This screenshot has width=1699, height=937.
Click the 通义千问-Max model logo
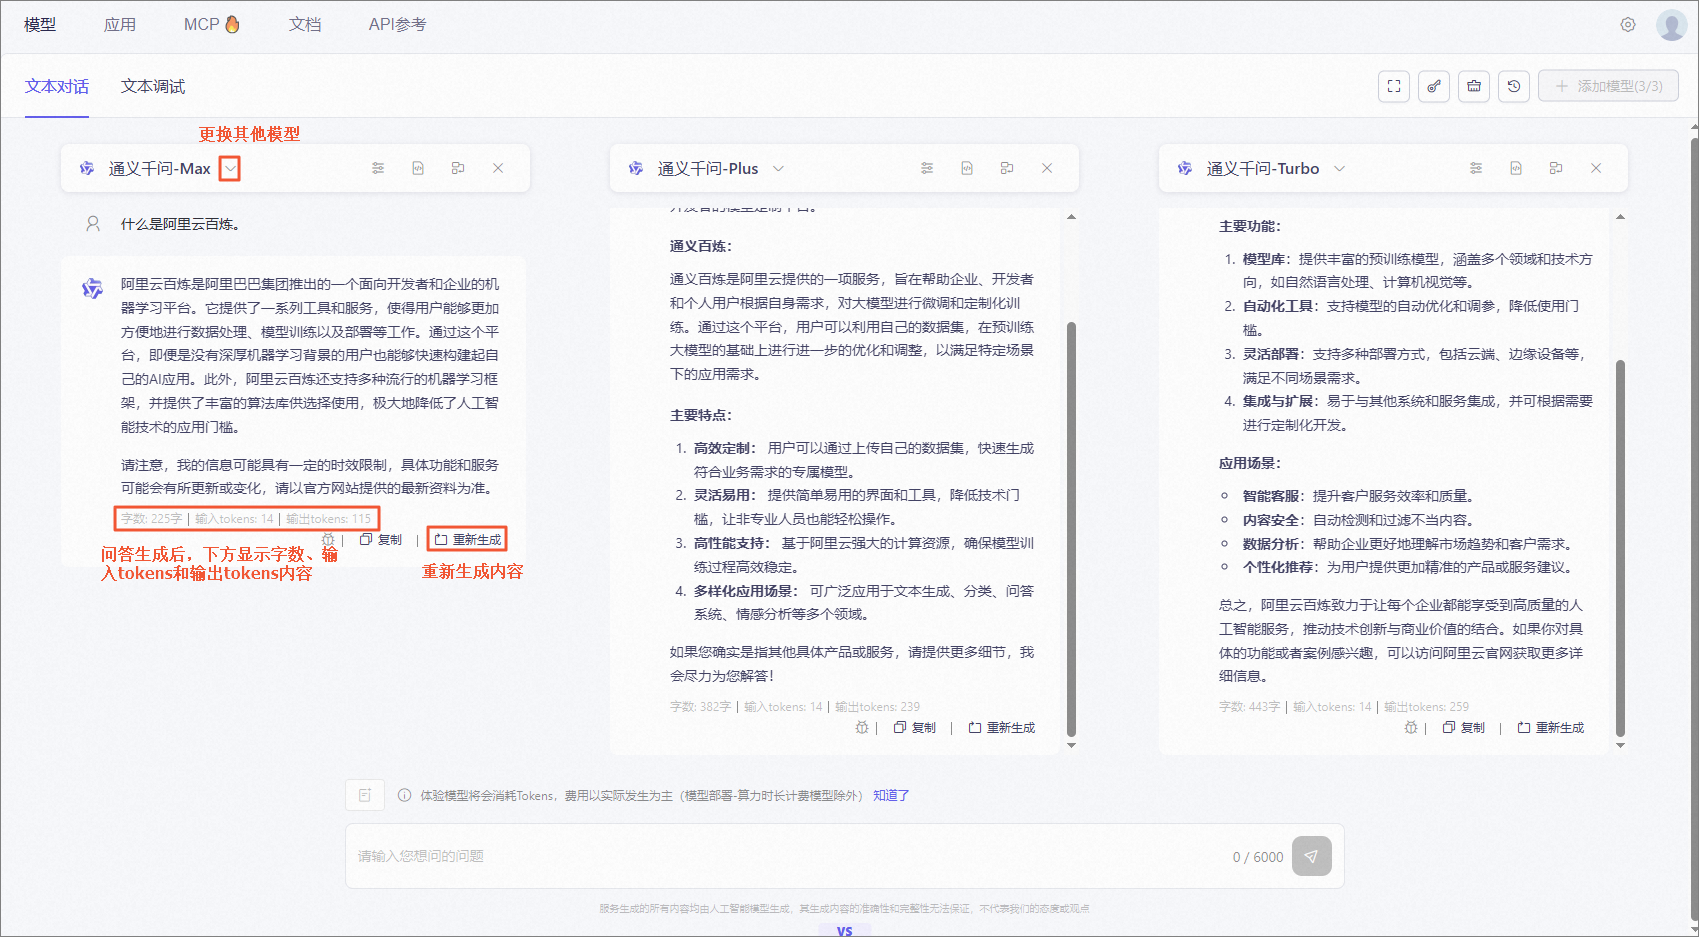[87, 168]
